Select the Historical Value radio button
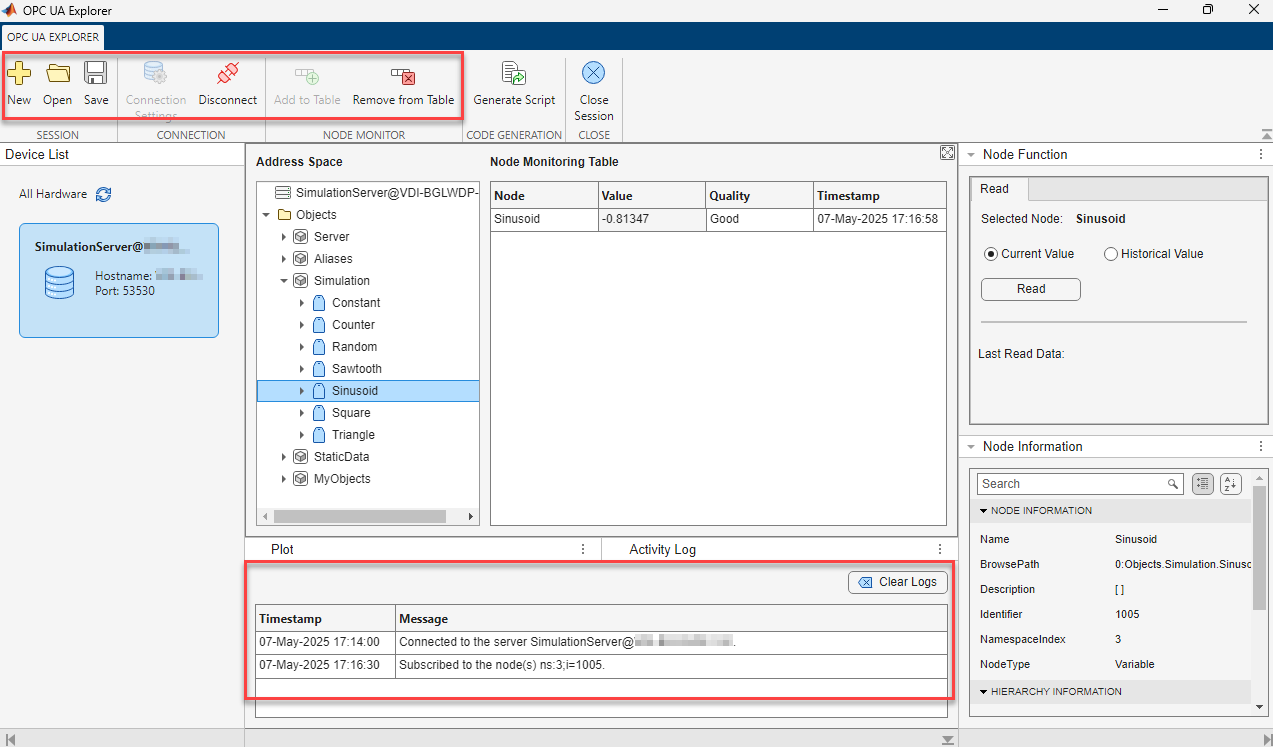1273x747 pixels. 1110,253
